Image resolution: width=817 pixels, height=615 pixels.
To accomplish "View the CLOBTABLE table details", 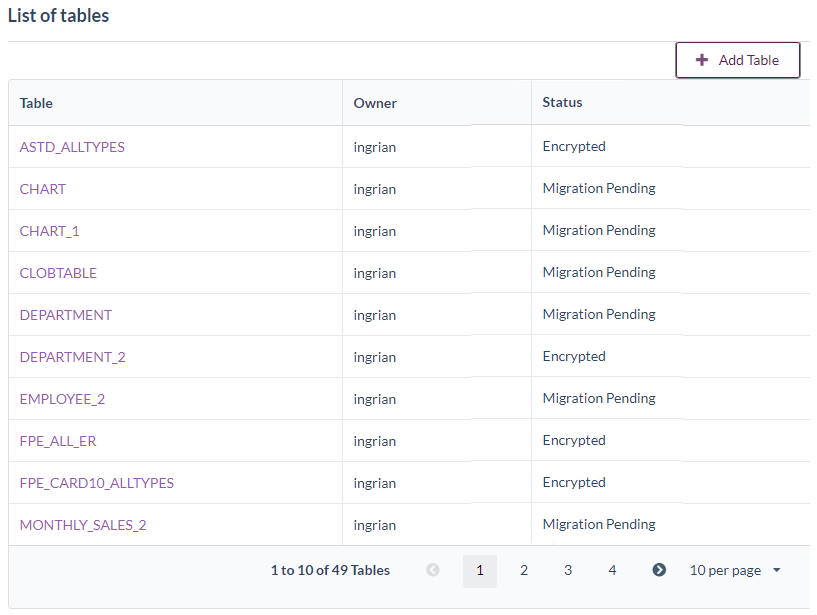I will click(58, 273).
